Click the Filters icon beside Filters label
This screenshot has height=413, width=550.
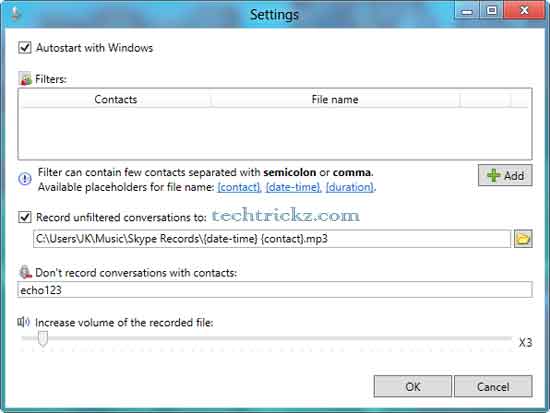pos(25,79)
